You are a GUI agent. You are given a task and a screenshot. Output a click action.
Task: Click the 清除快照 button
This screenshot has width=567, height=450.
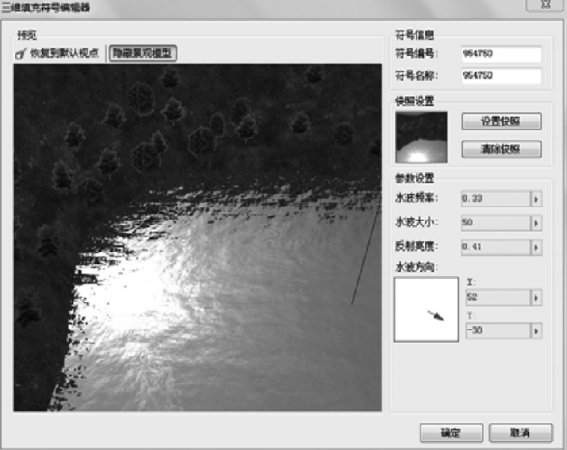[501, 149]
